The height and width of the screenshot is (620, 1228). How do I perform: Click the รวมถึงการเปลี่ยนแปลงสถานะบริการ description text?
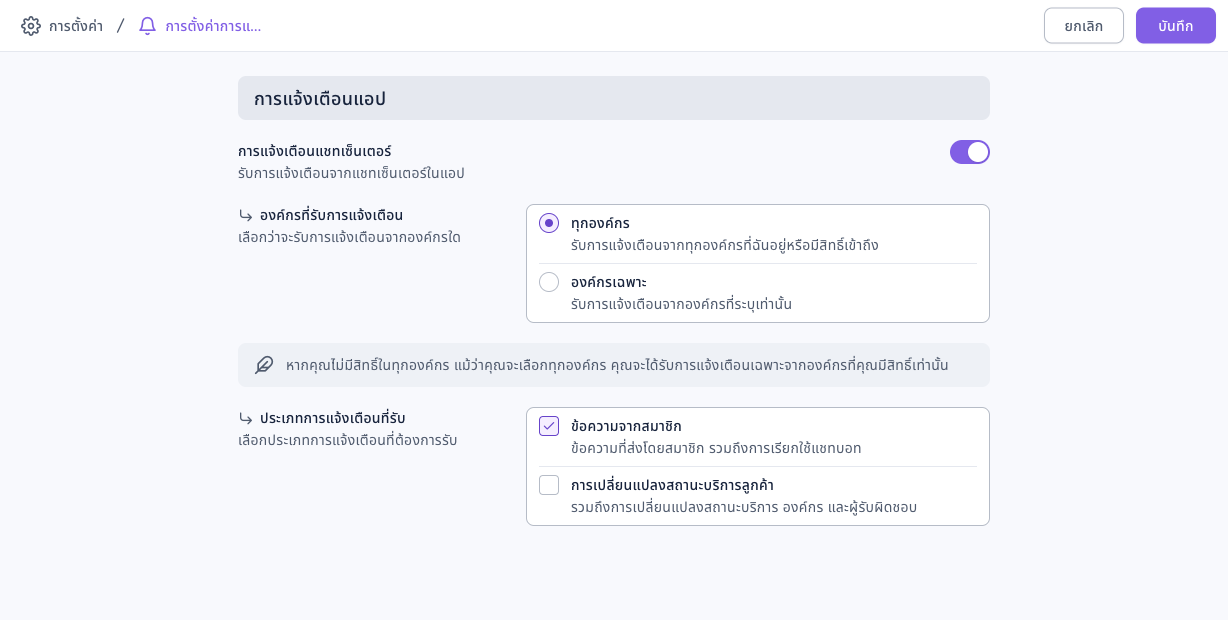tap(744, 507)
